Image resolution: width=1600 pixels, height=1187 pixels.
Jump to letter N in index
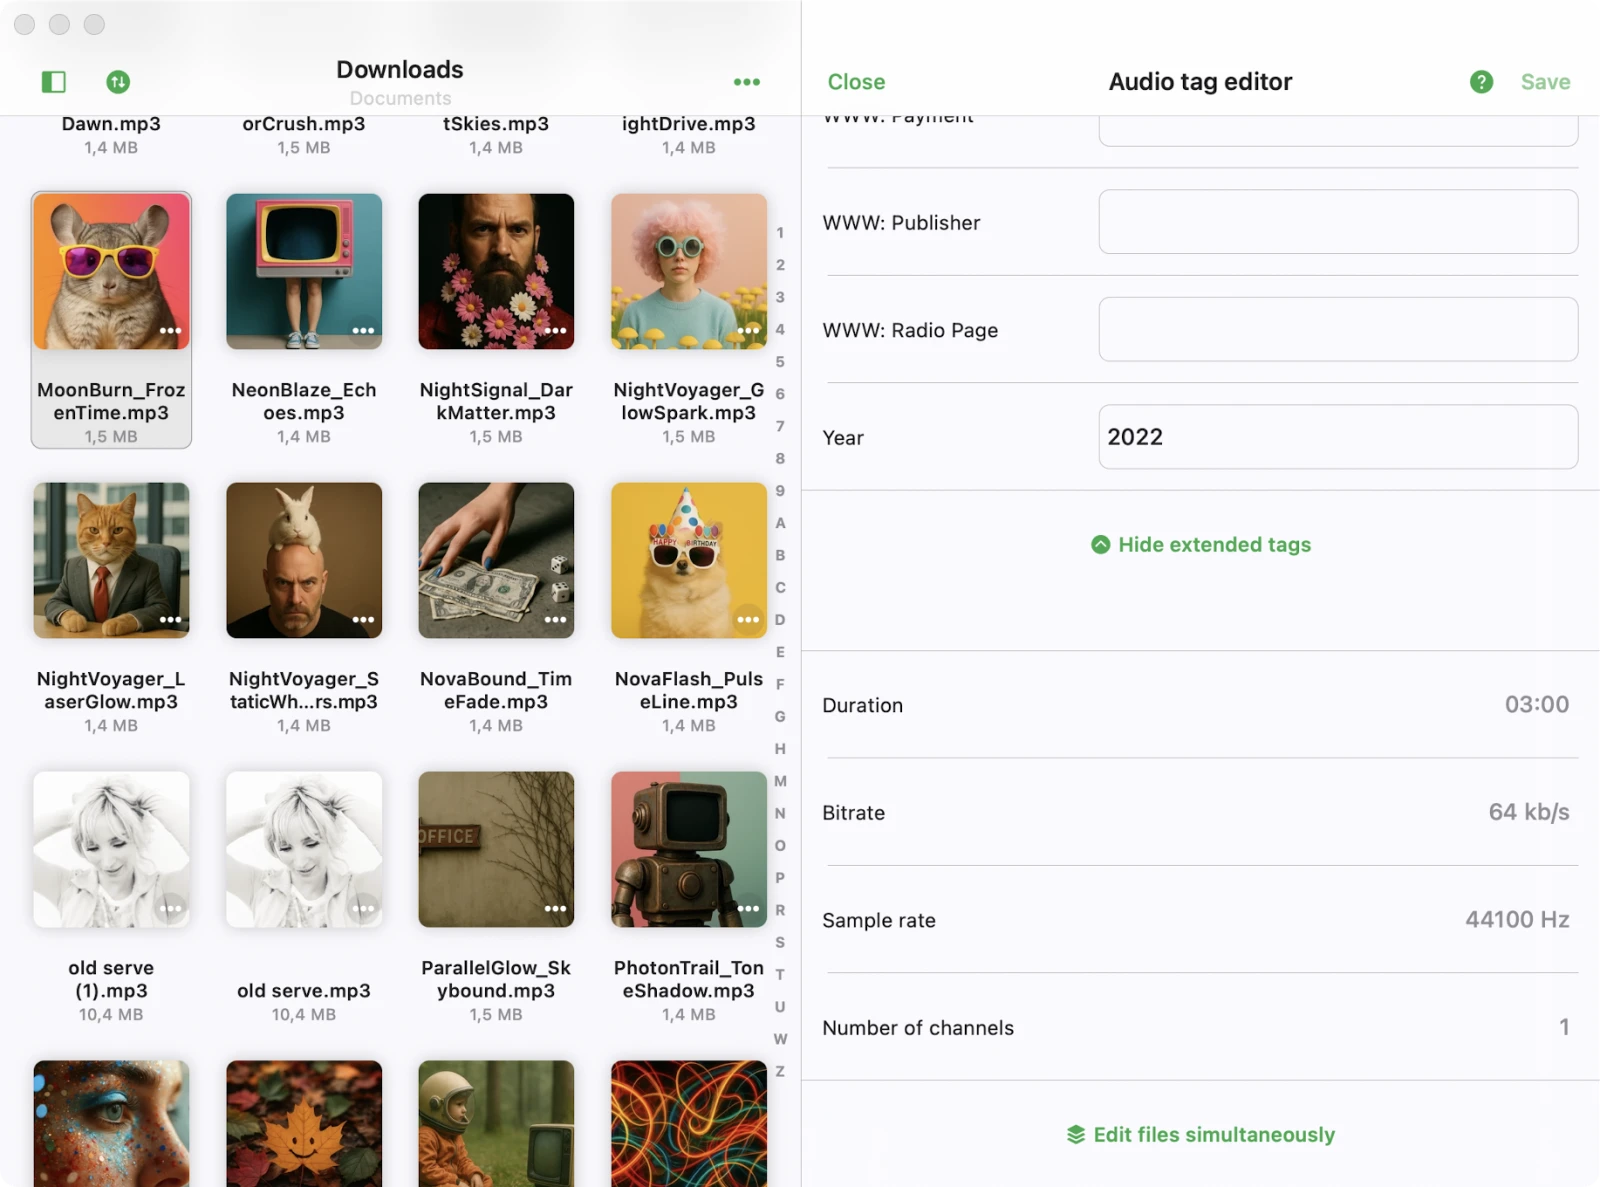click(x=780, y=814)
